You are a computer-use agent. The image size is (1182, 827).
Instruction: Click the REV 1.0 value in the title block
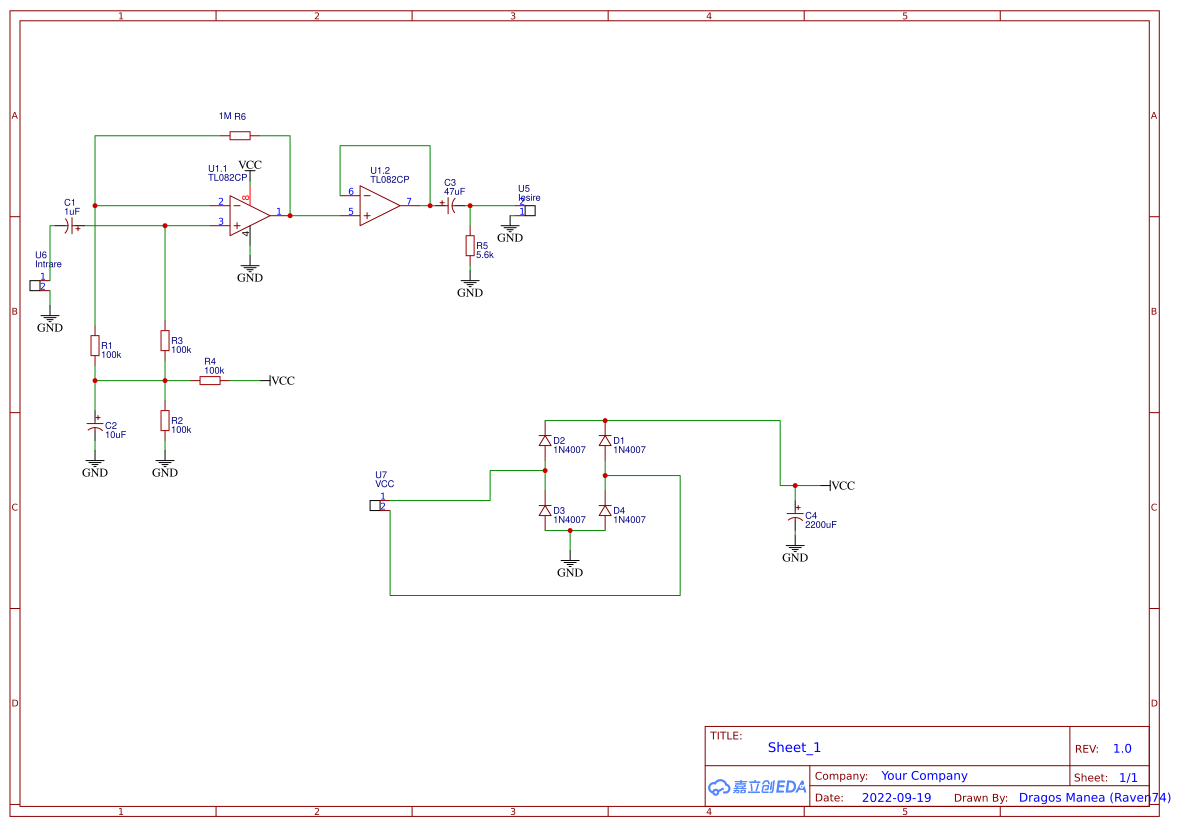pyautogui.click(x=1121, y=748)
